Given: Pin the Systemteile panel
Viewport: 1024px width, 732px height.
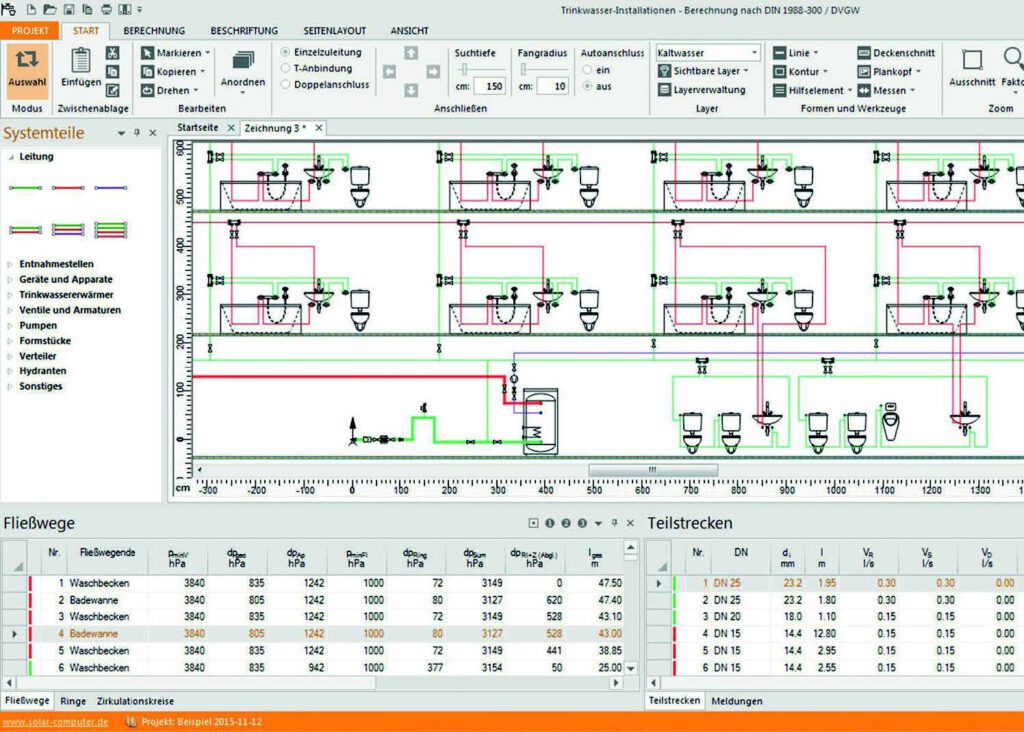Looking at the screenshot, I should pos(137,133).
